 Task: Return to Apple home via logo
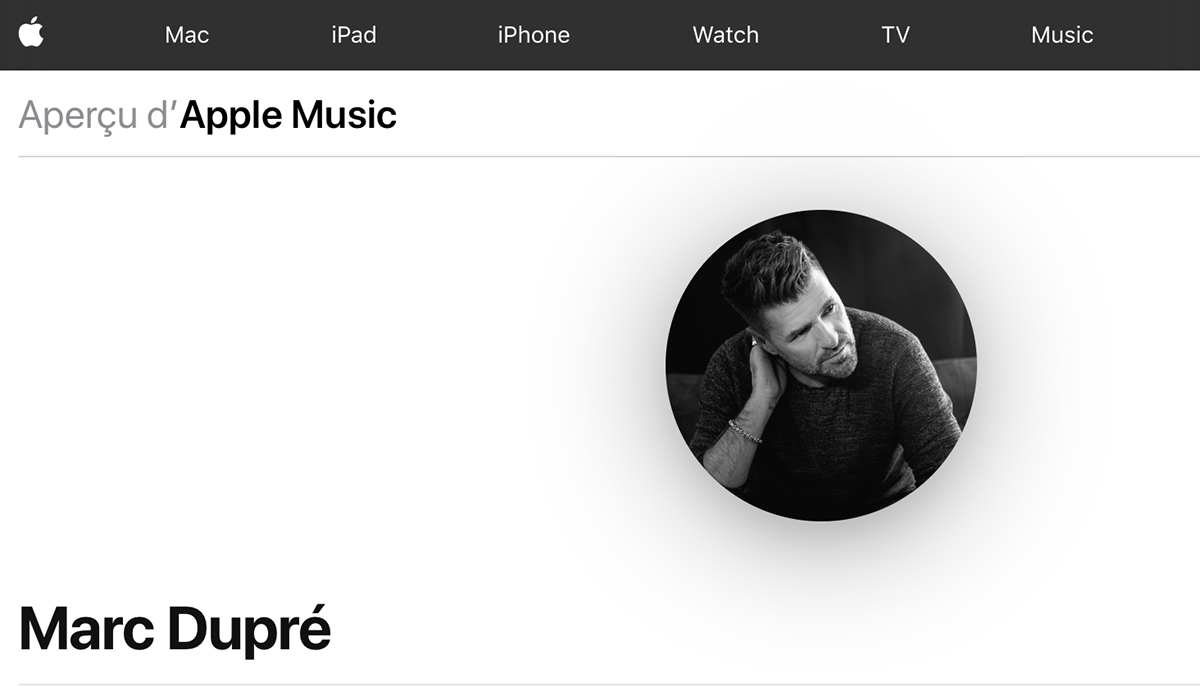click(x=31, y=33)
